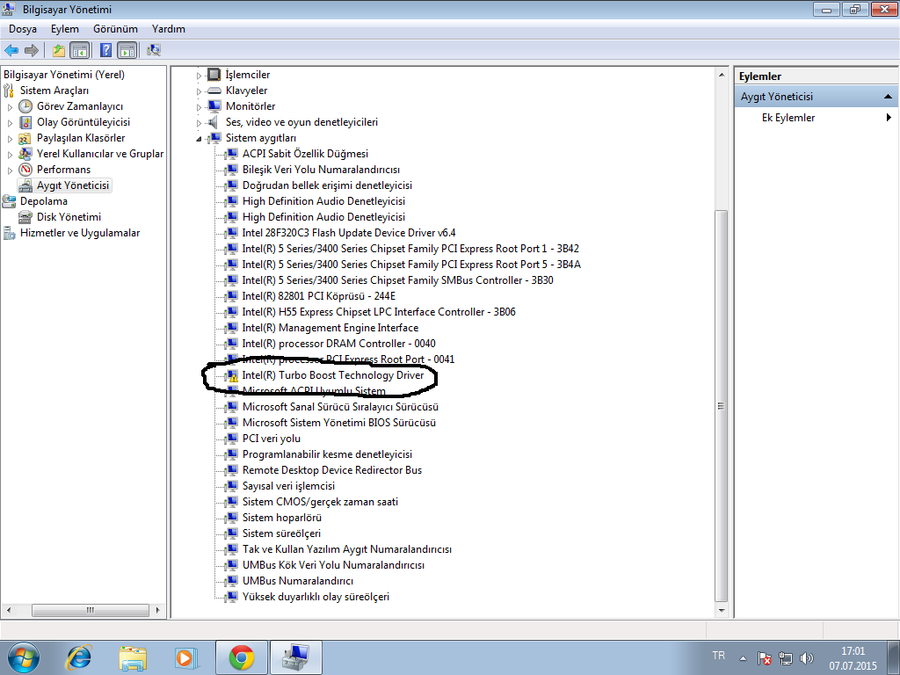Expand the Olay Görüntüleyicisi node
This screenshot has height=675, width=900.
pos(10,123)
